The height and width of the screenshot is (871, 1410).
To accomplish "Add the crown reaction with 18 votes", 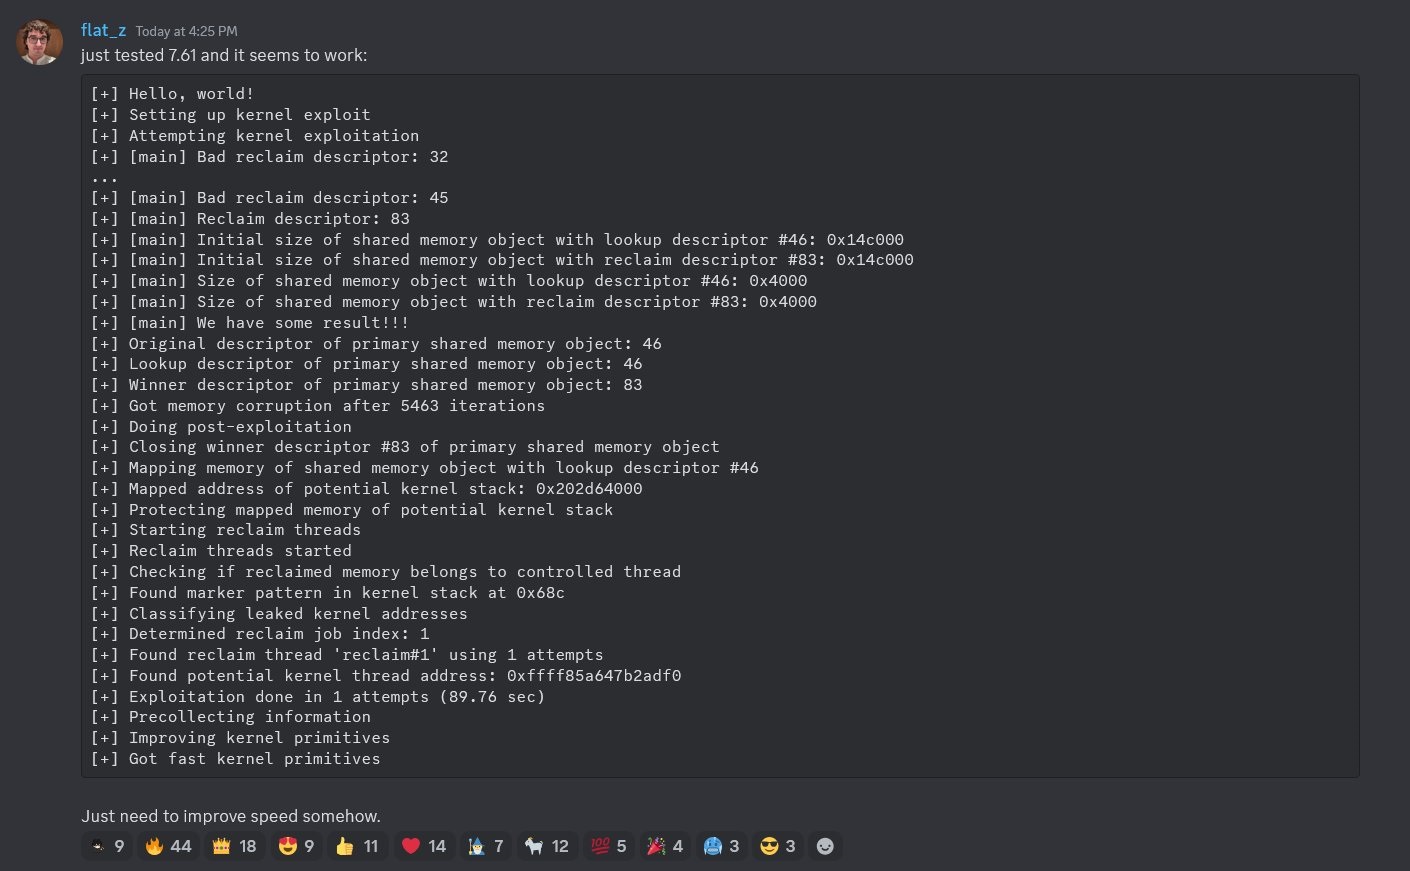I will tap(235, 846).
